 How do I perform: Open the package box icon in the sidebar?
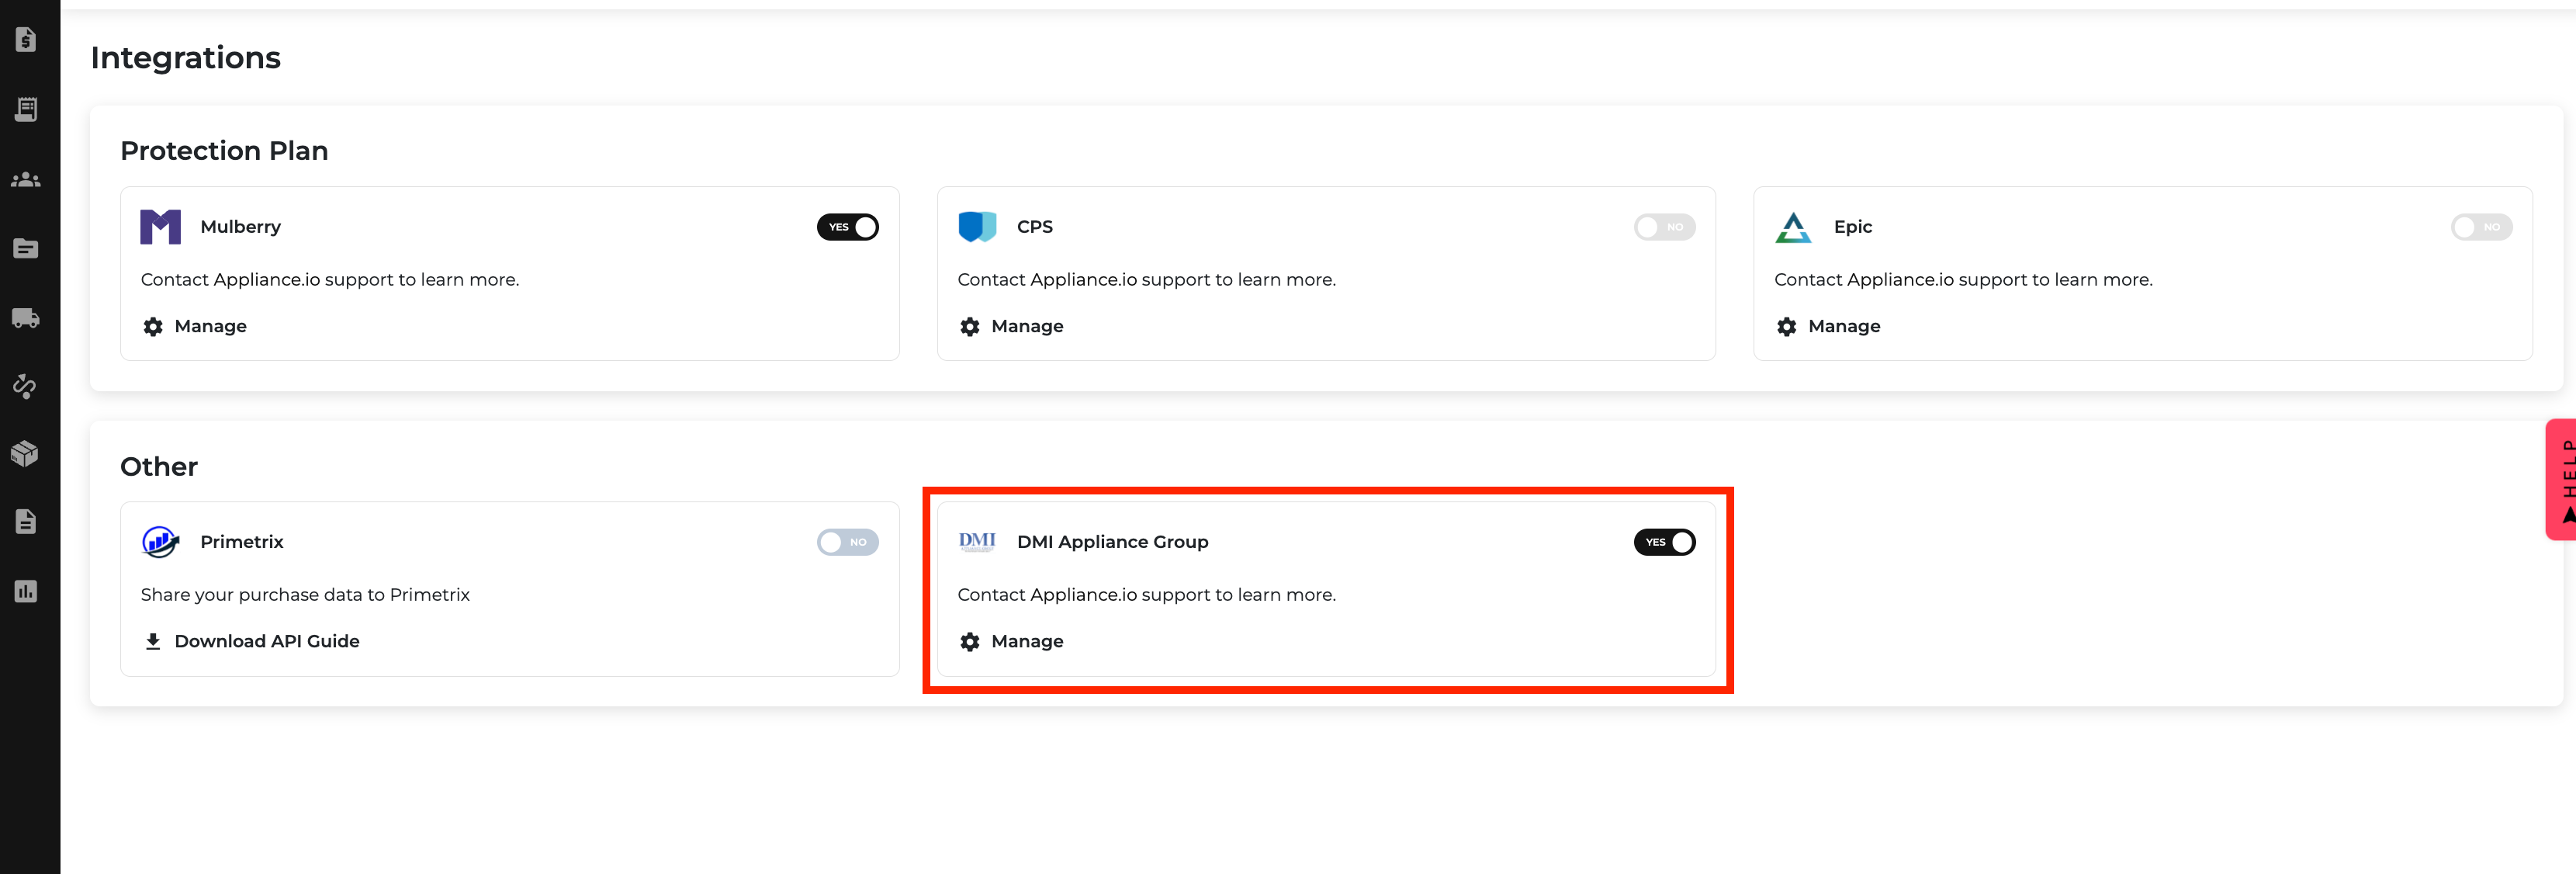pyautogui.click(x=26, y=453)
